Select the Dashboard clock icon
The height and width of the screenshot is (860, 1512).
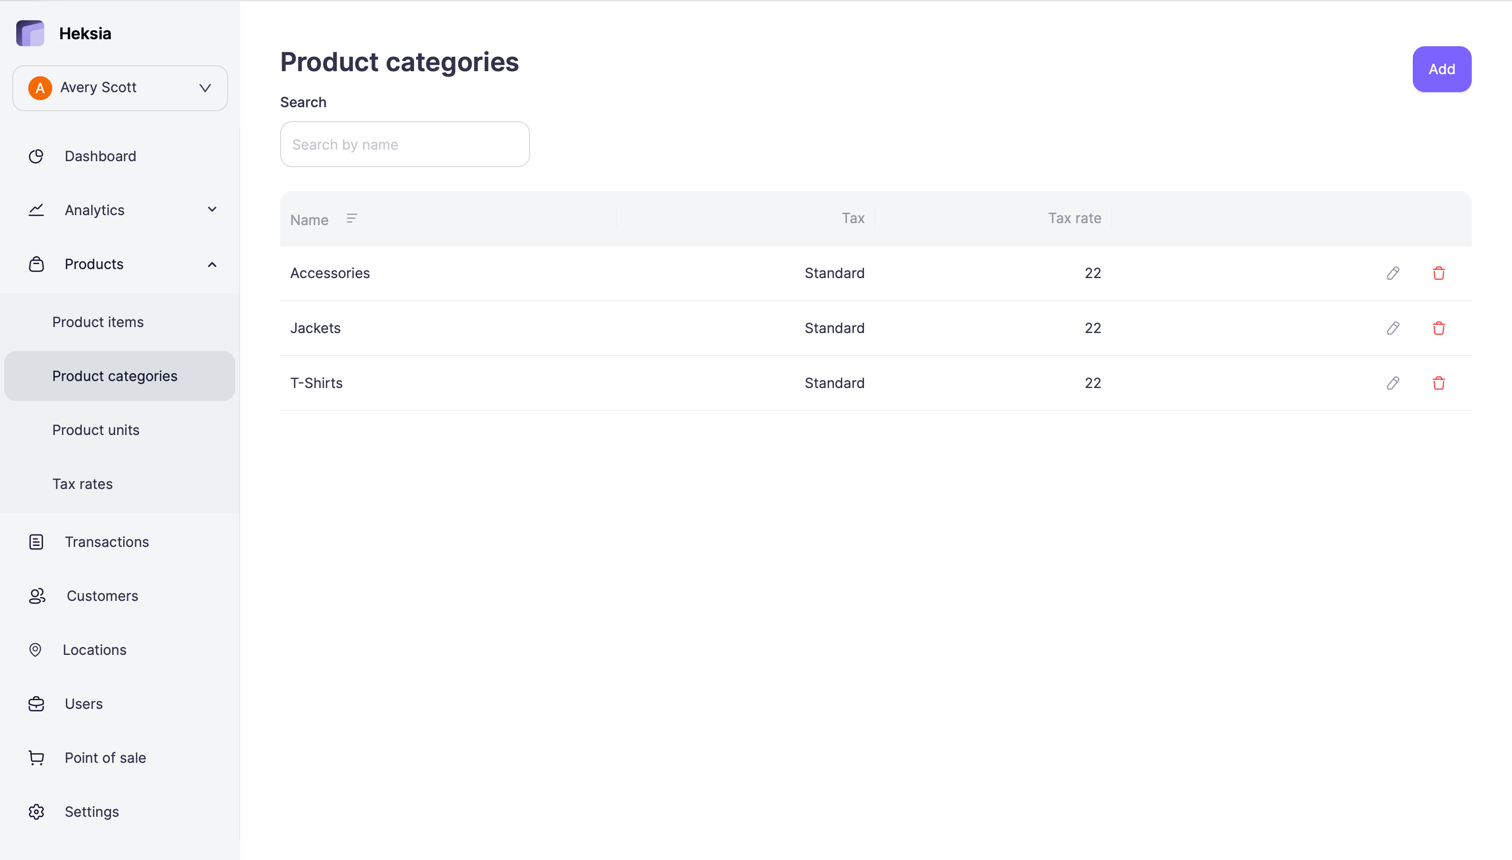pyautogui.click(x=36, y=156)
